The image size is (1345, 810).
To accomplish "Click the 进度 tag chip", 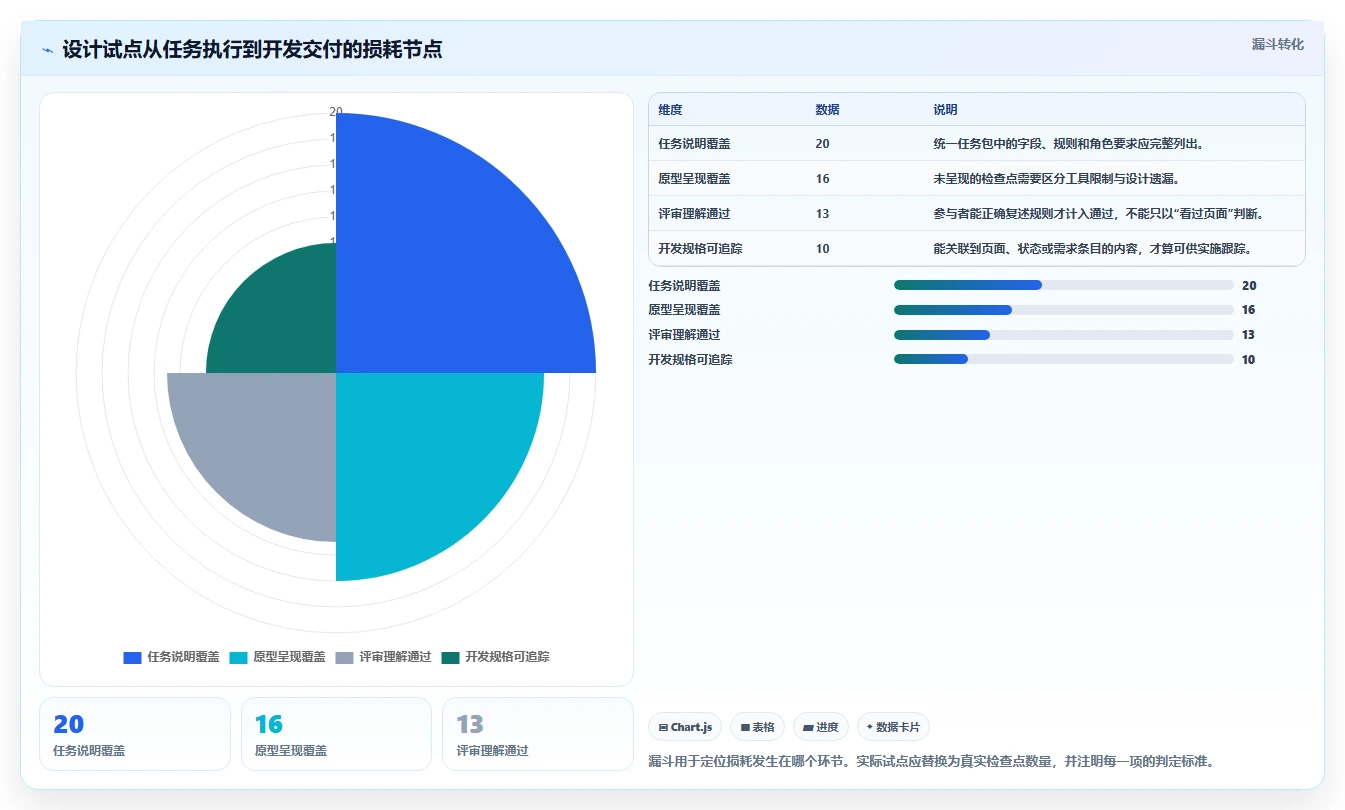I will point(821,727).
